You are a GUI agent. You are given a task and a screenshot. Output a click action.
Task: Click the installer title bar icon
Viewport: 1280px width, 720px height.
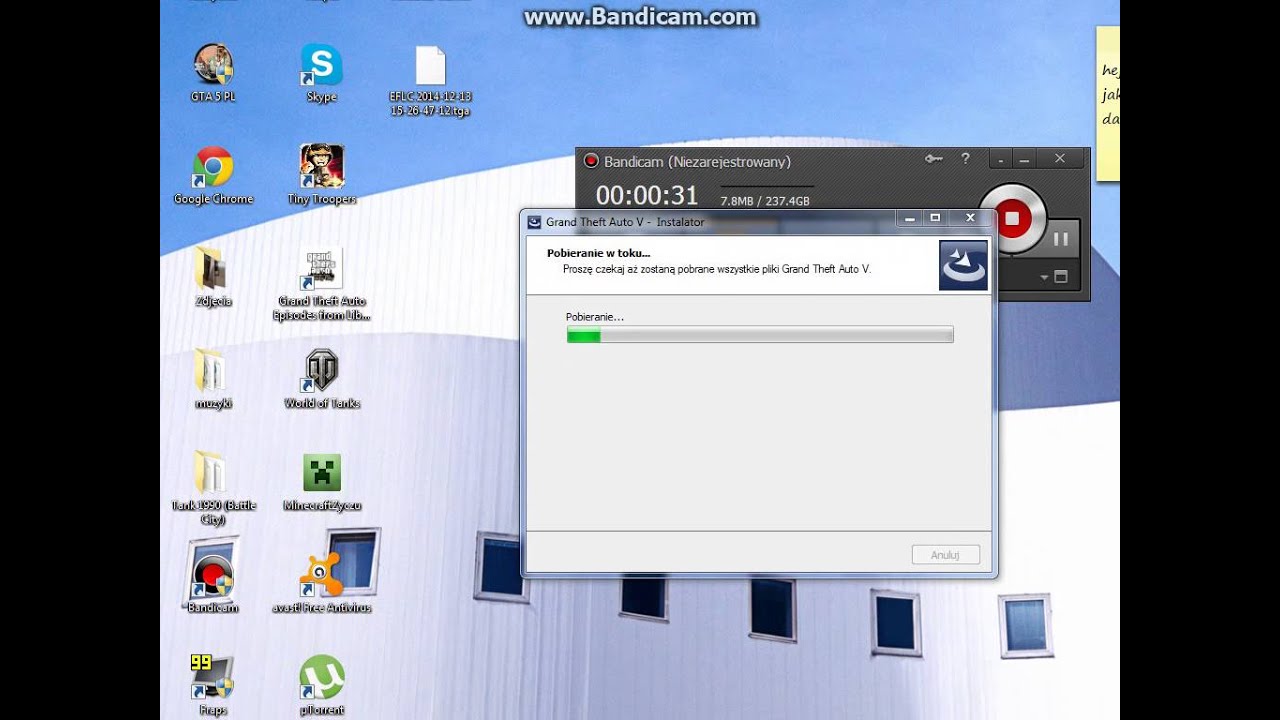(535, 222)
